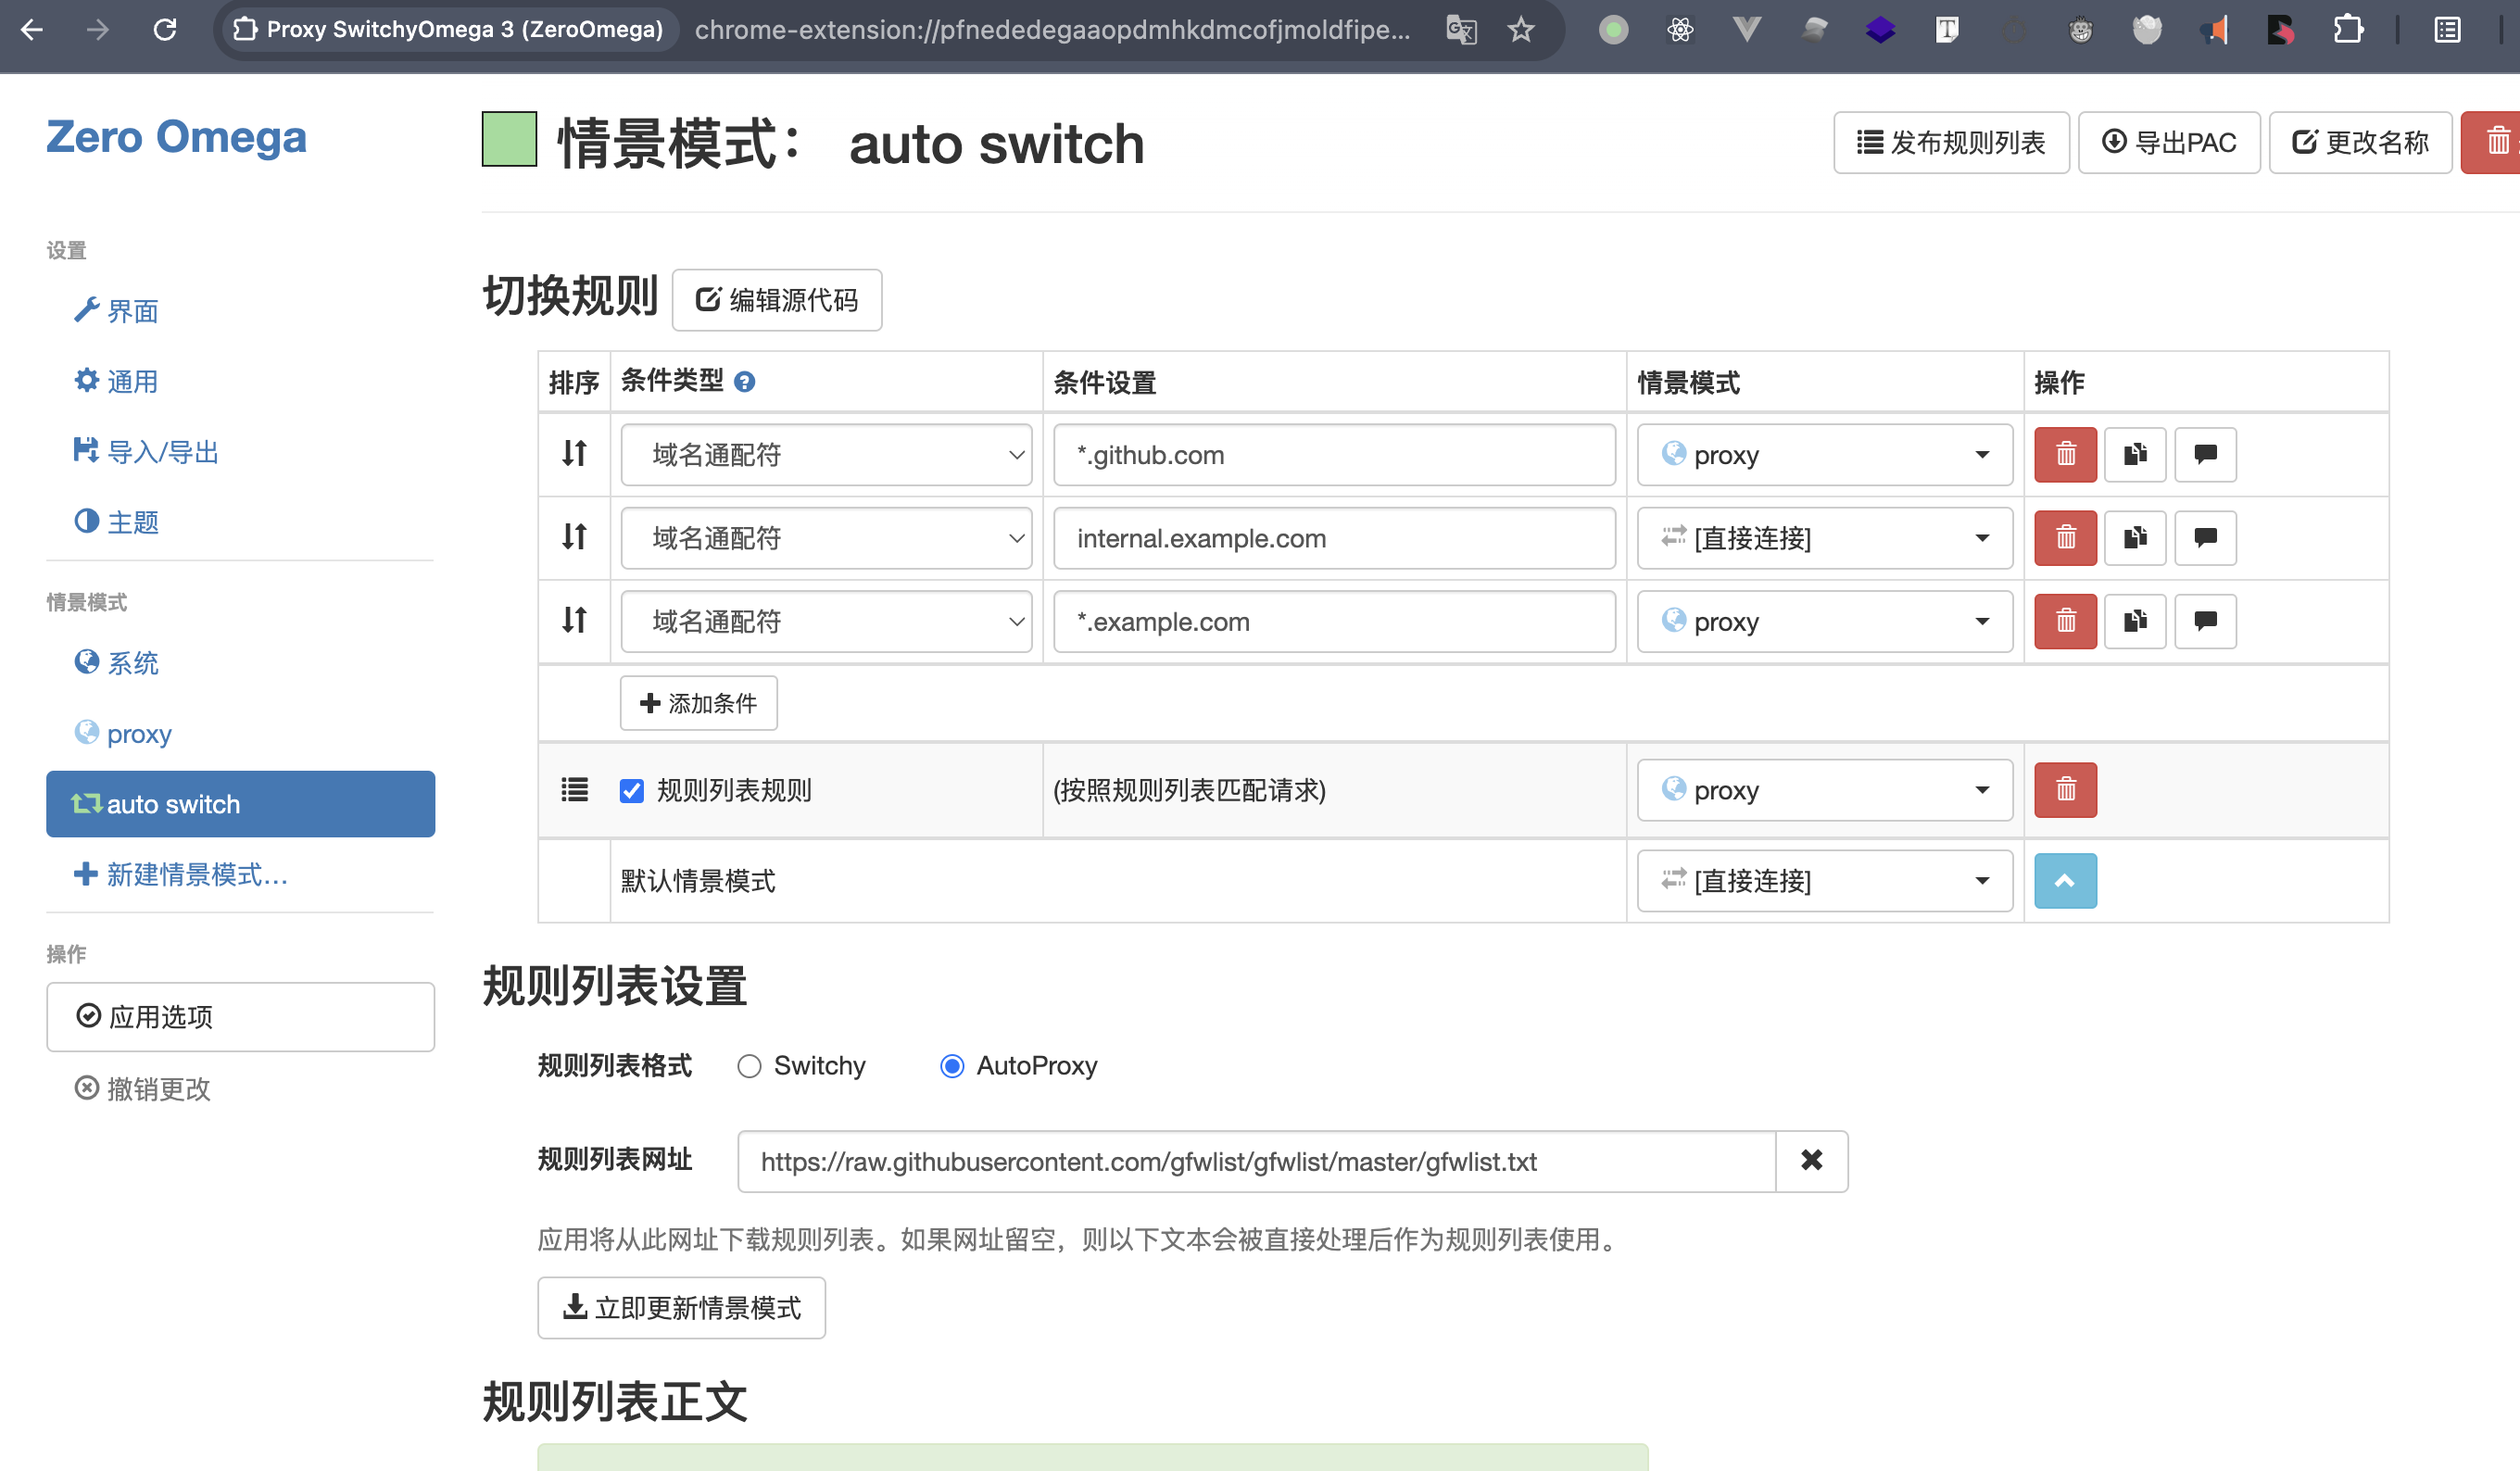Open 主题 settings page
This screenshot has height=1471, width=2520.
[x=116, y=522]
